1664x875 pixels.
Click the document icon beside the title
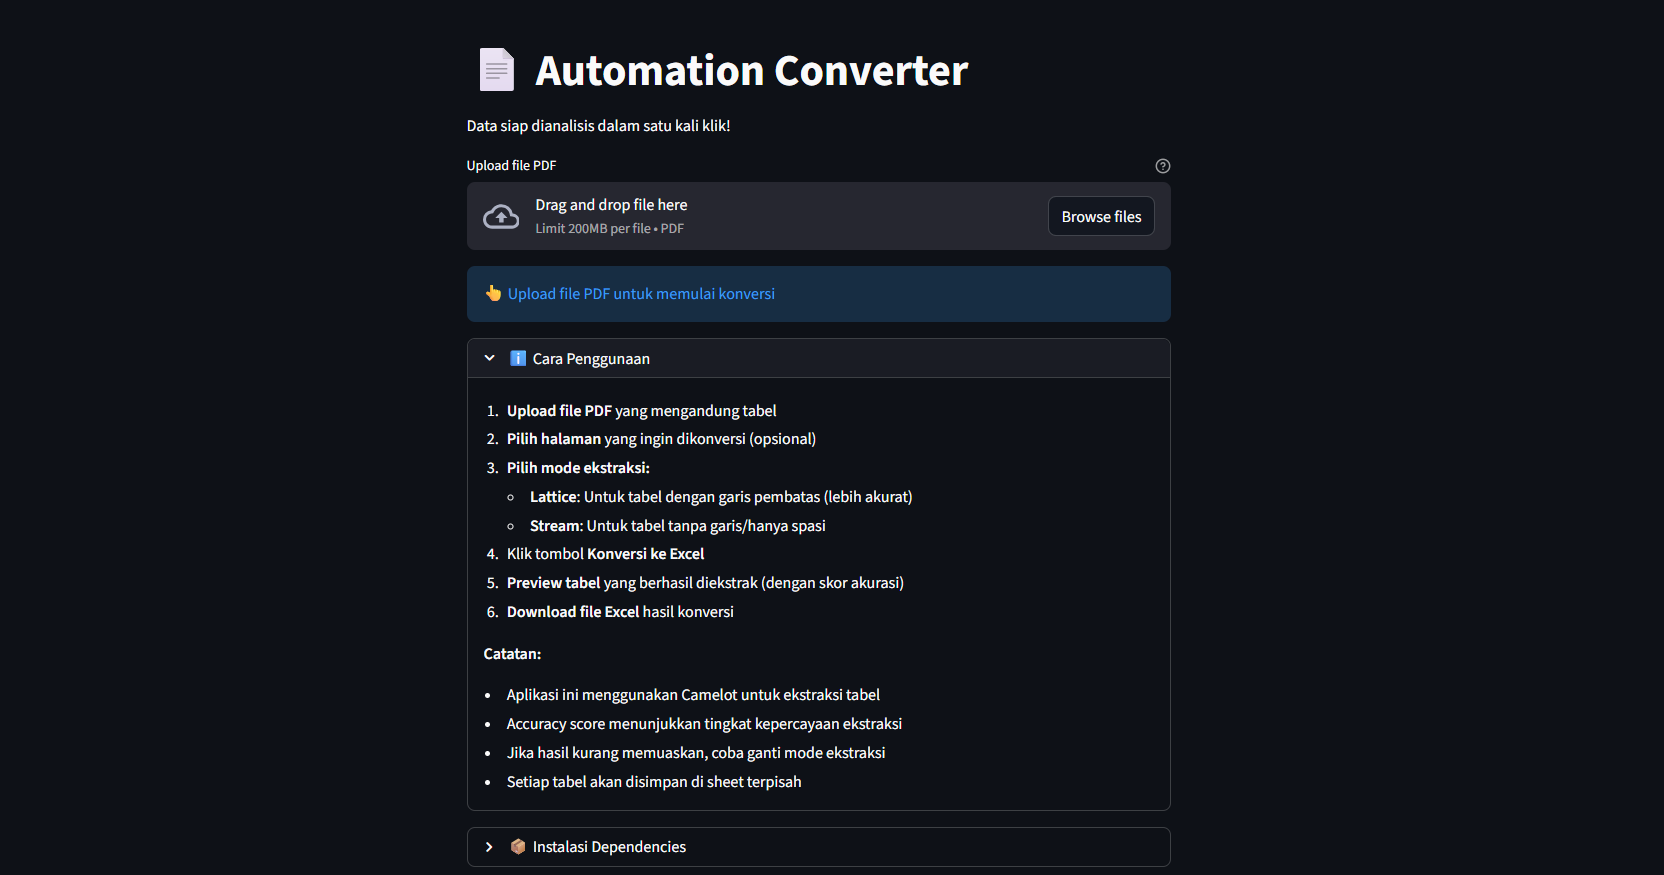click(x=496, y=70)
